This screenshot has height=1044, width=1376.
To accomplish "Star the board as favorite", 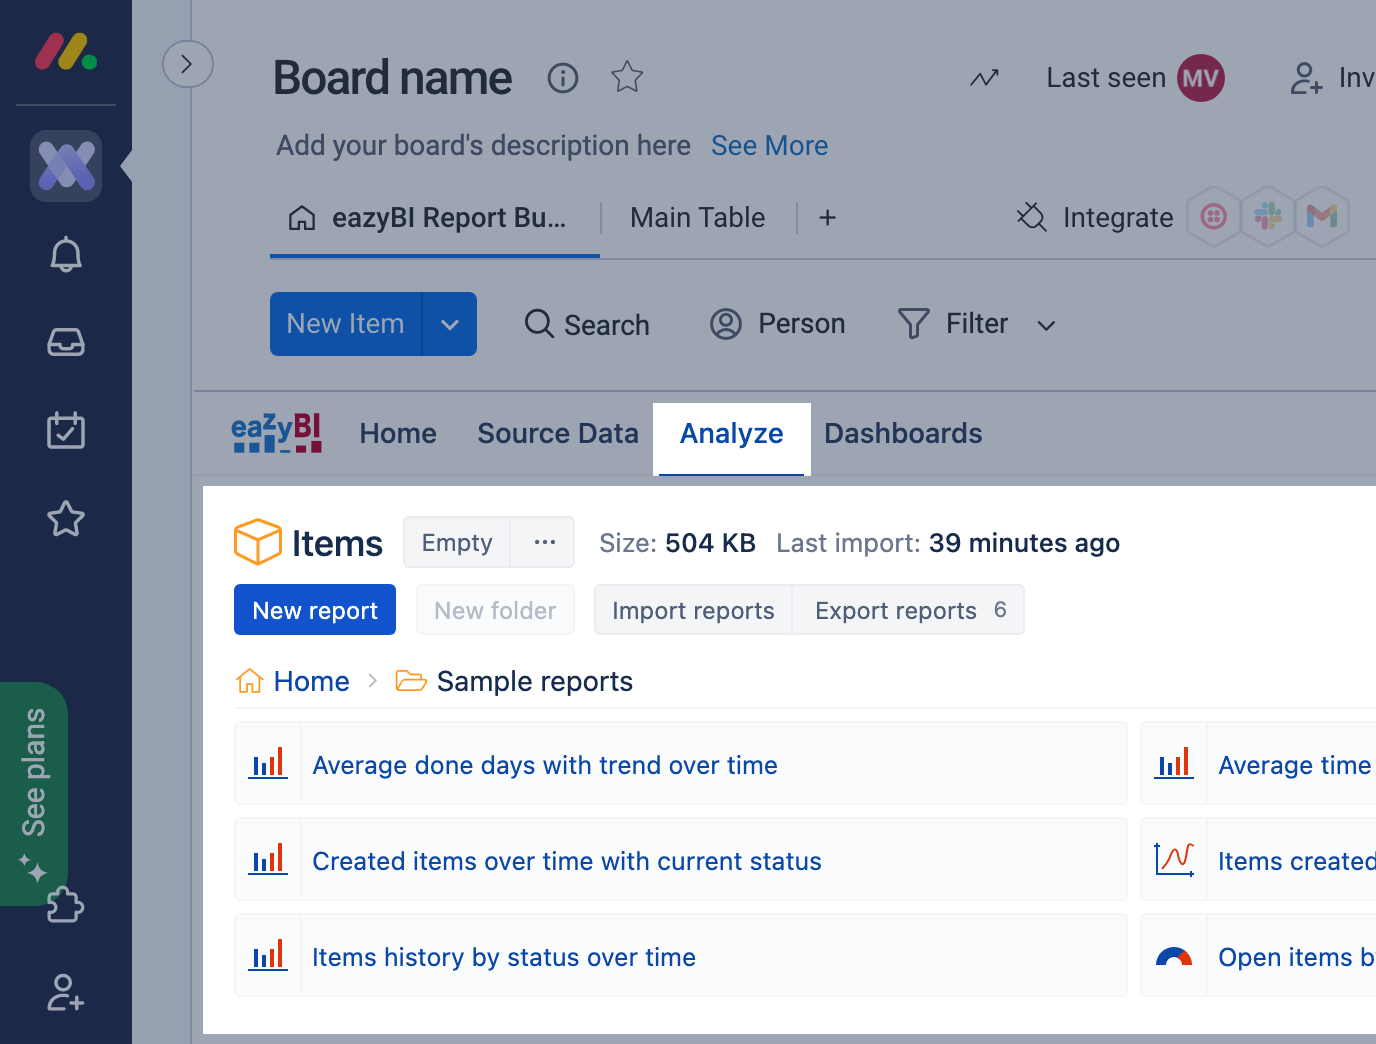I will pos(627,77).
